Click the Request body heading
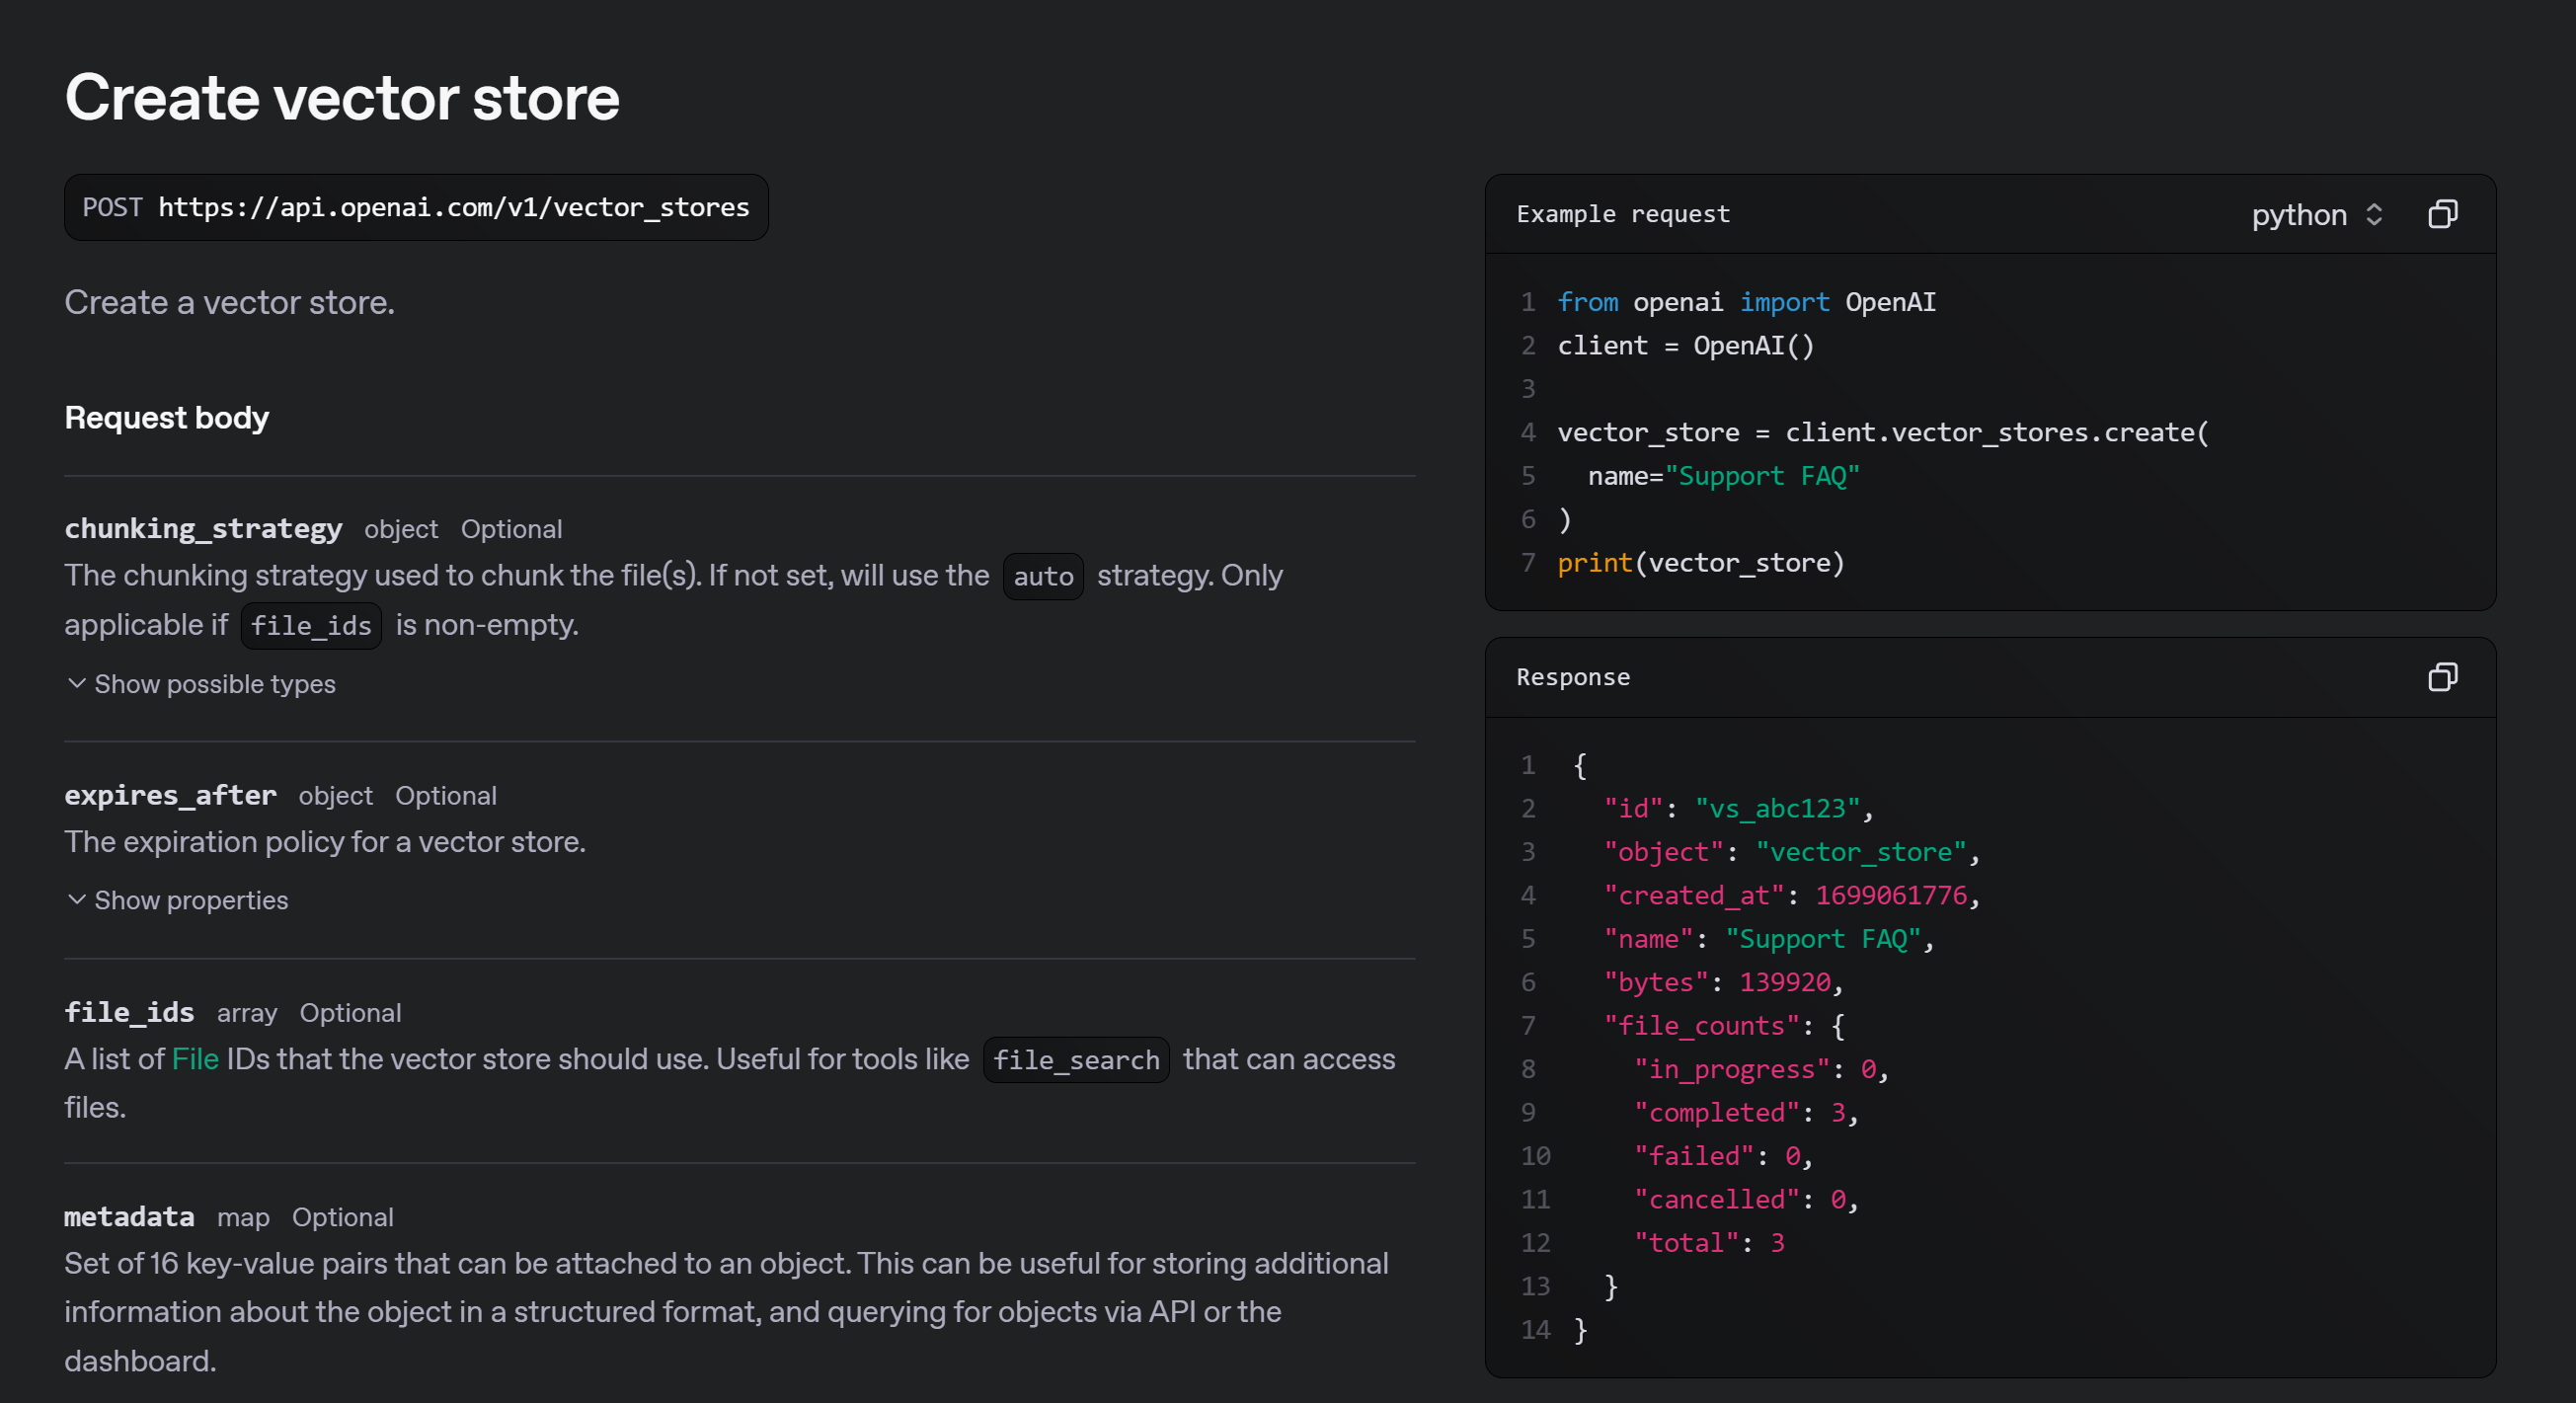Screen dimensions: 2576x1403 pyautogui.click(x=167, y=417)
